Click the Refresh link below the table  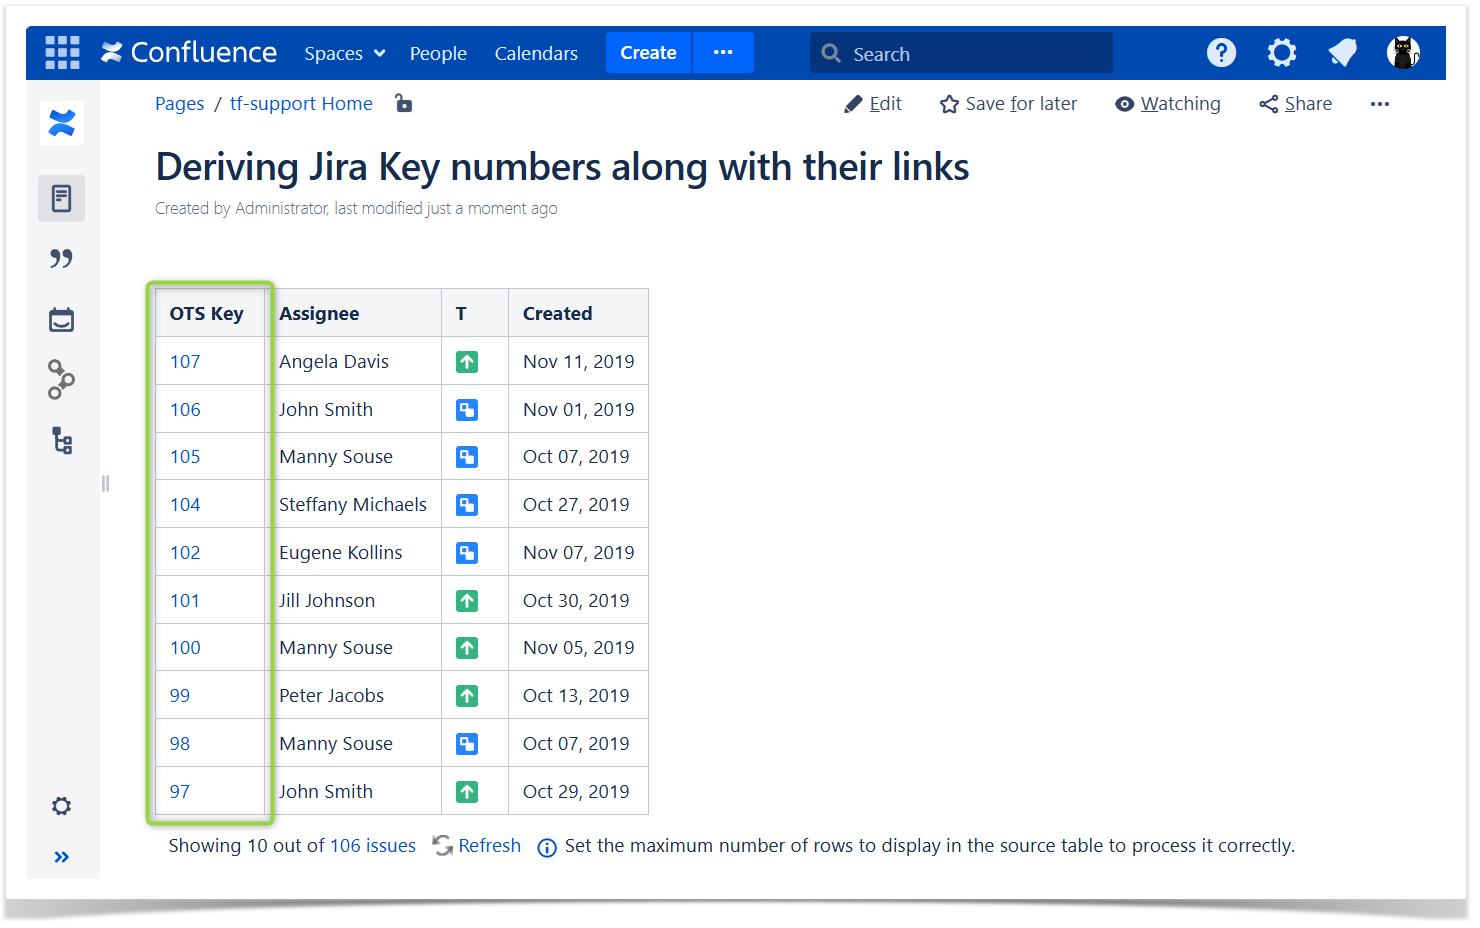point(489,846)
